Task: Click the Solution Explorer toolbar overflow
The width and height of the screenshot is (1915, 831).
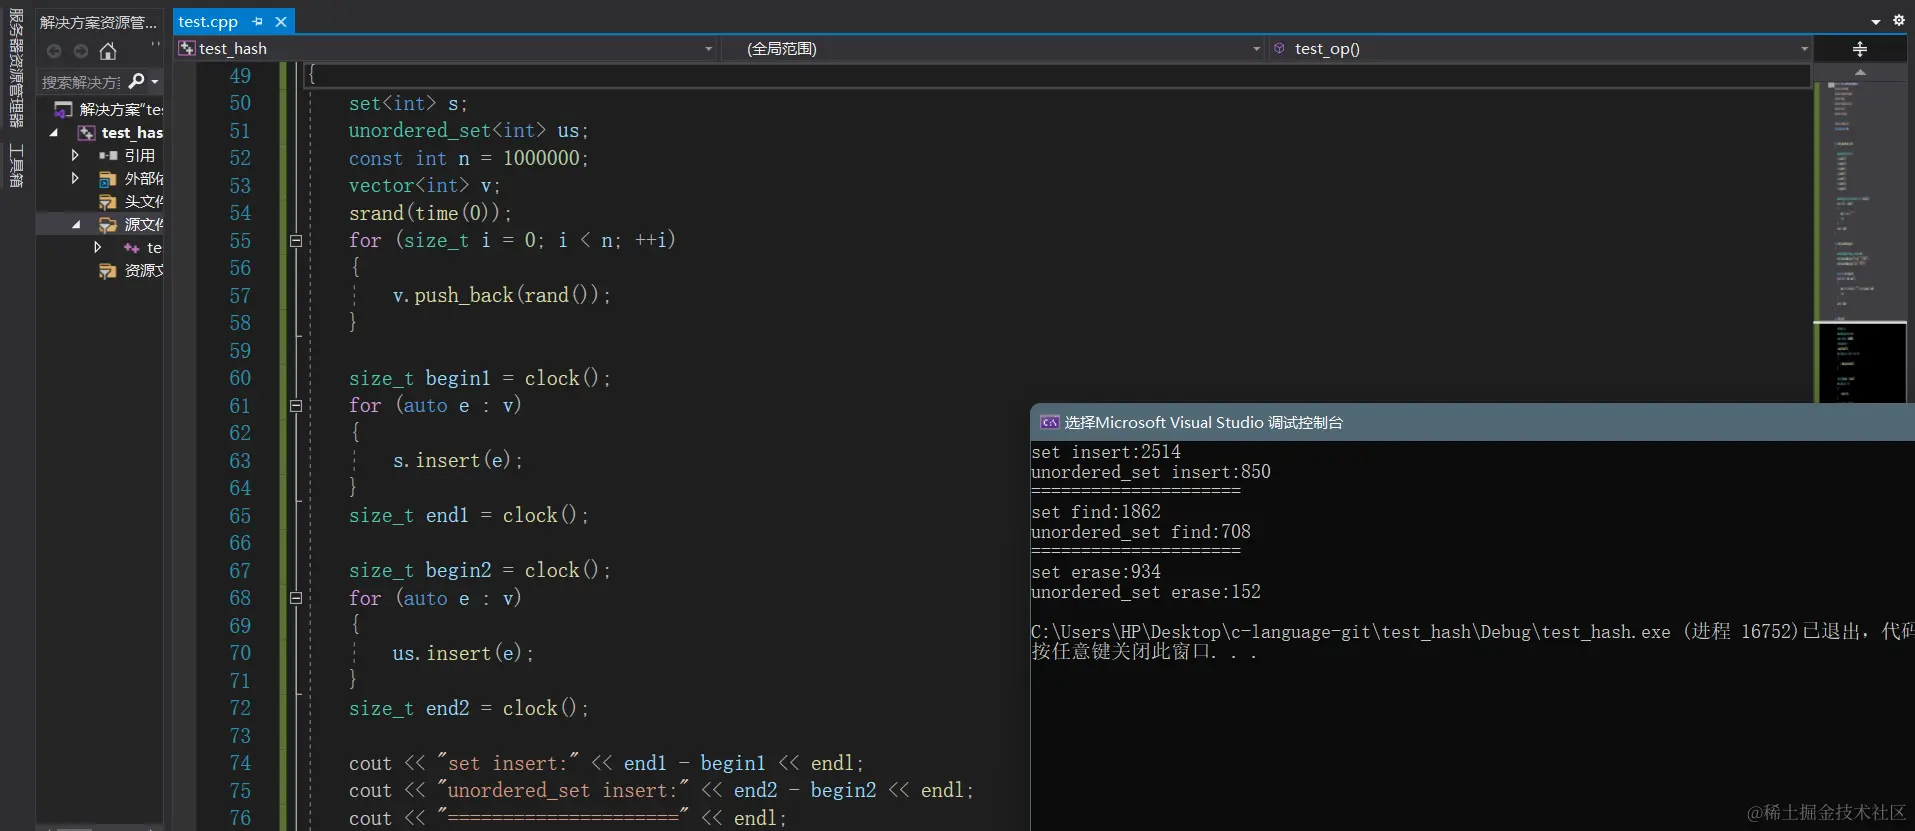Action: click(155, 44)
